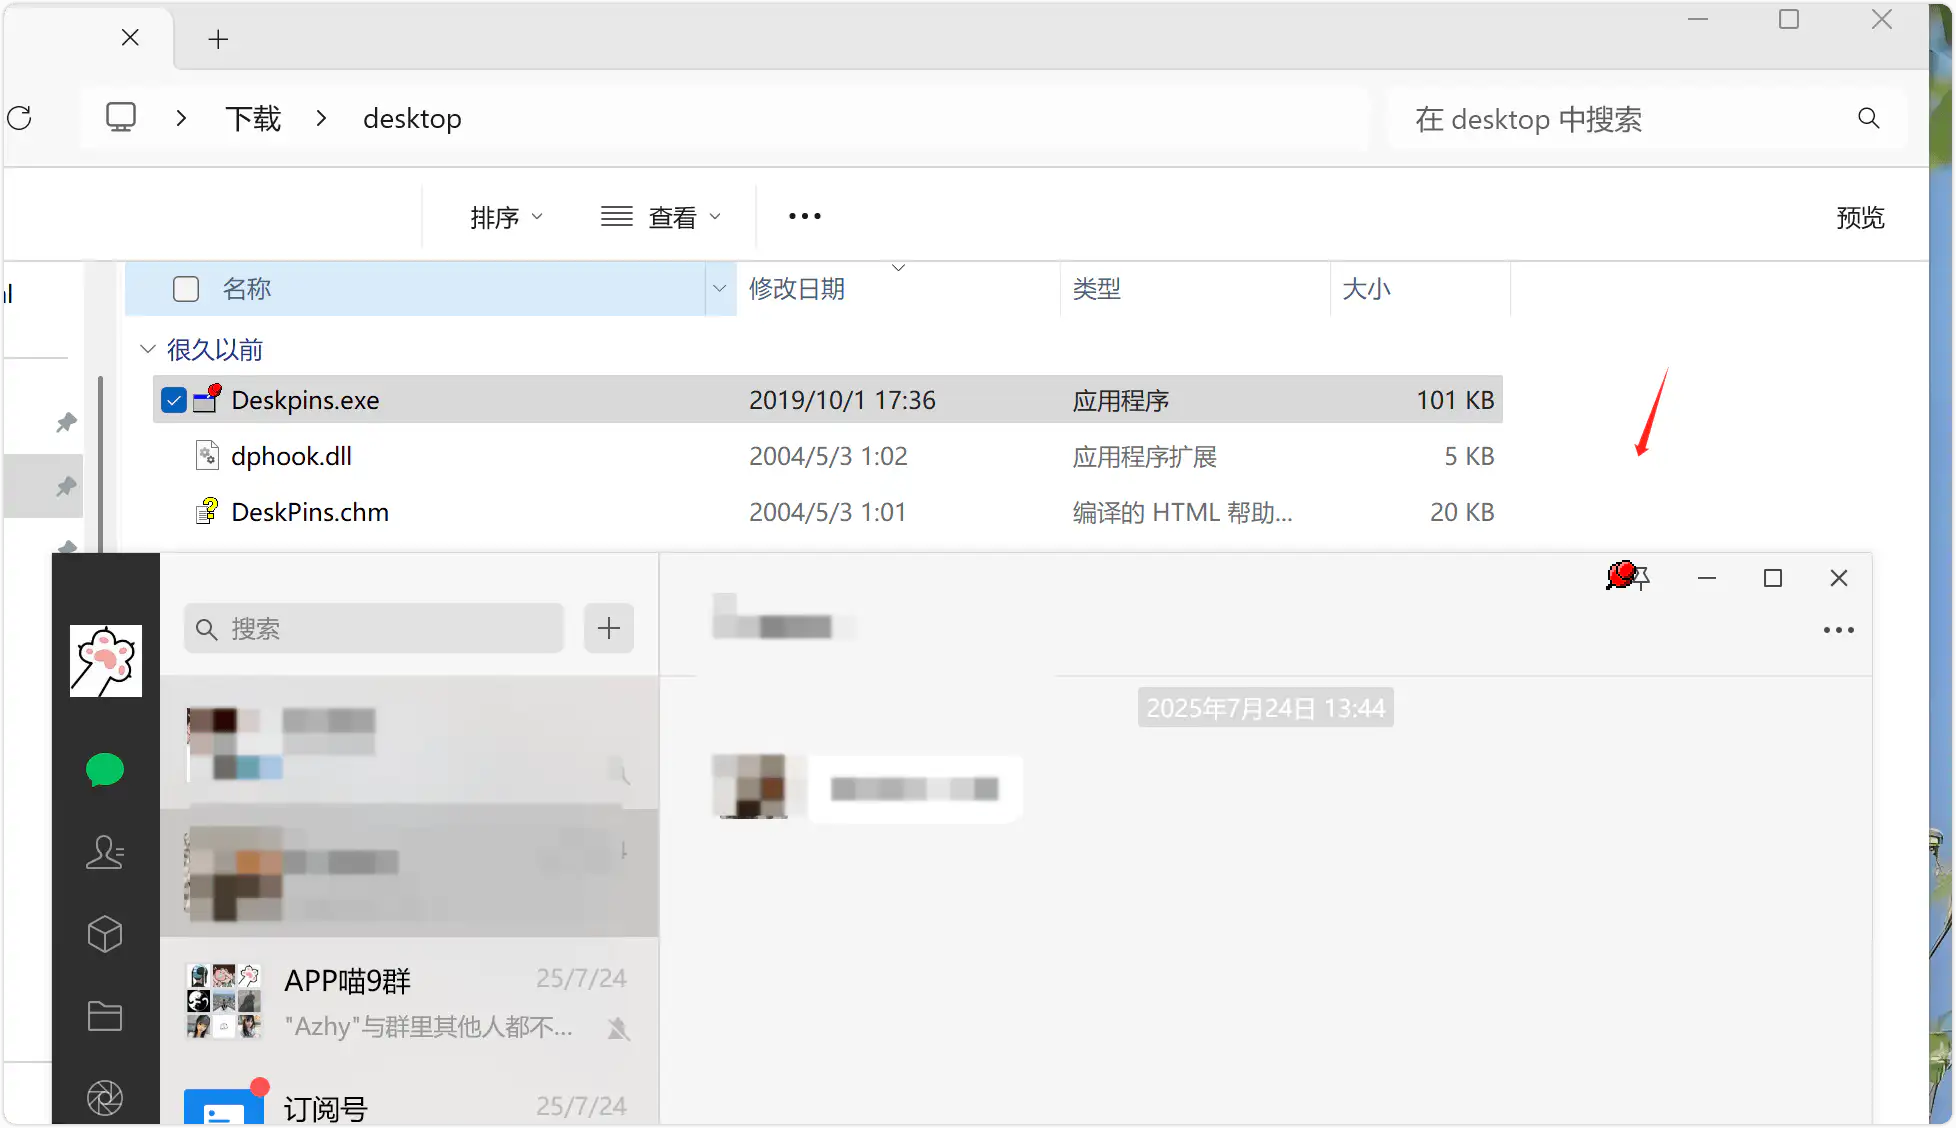This screenshot has width=1956, height=1128.
Task: Click the refresh icon in File Explorer
Action: click(x=20, y=118)
